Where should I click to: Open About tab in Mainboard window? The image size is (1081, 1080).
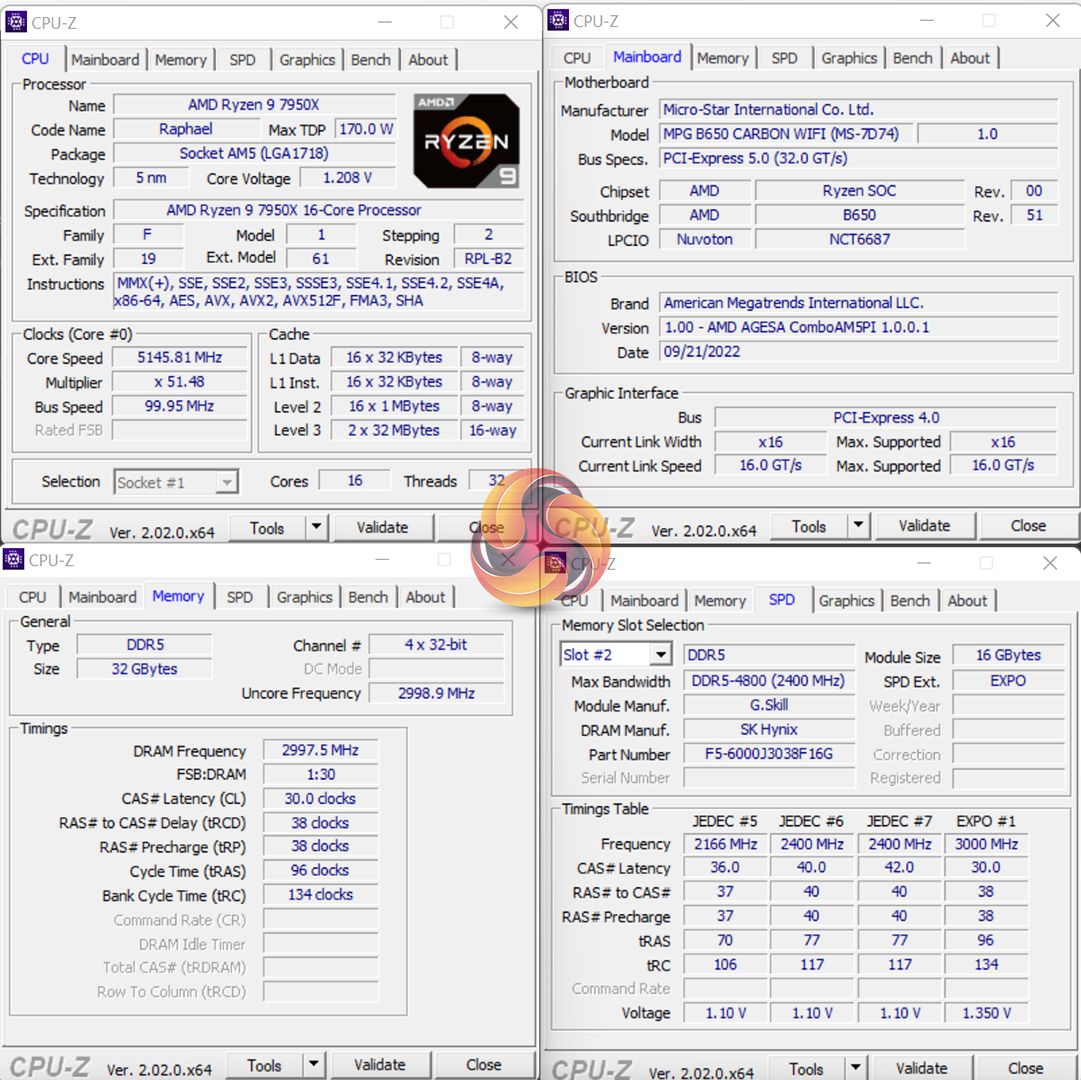(969, 58)
